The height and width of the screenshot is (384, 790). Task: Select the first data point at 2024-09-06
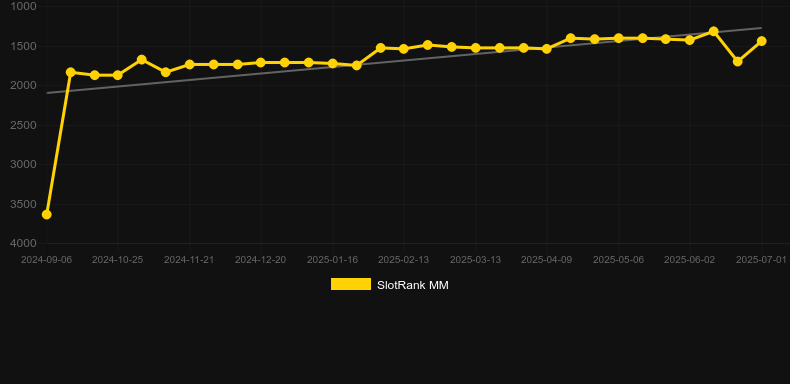[46, 215]
